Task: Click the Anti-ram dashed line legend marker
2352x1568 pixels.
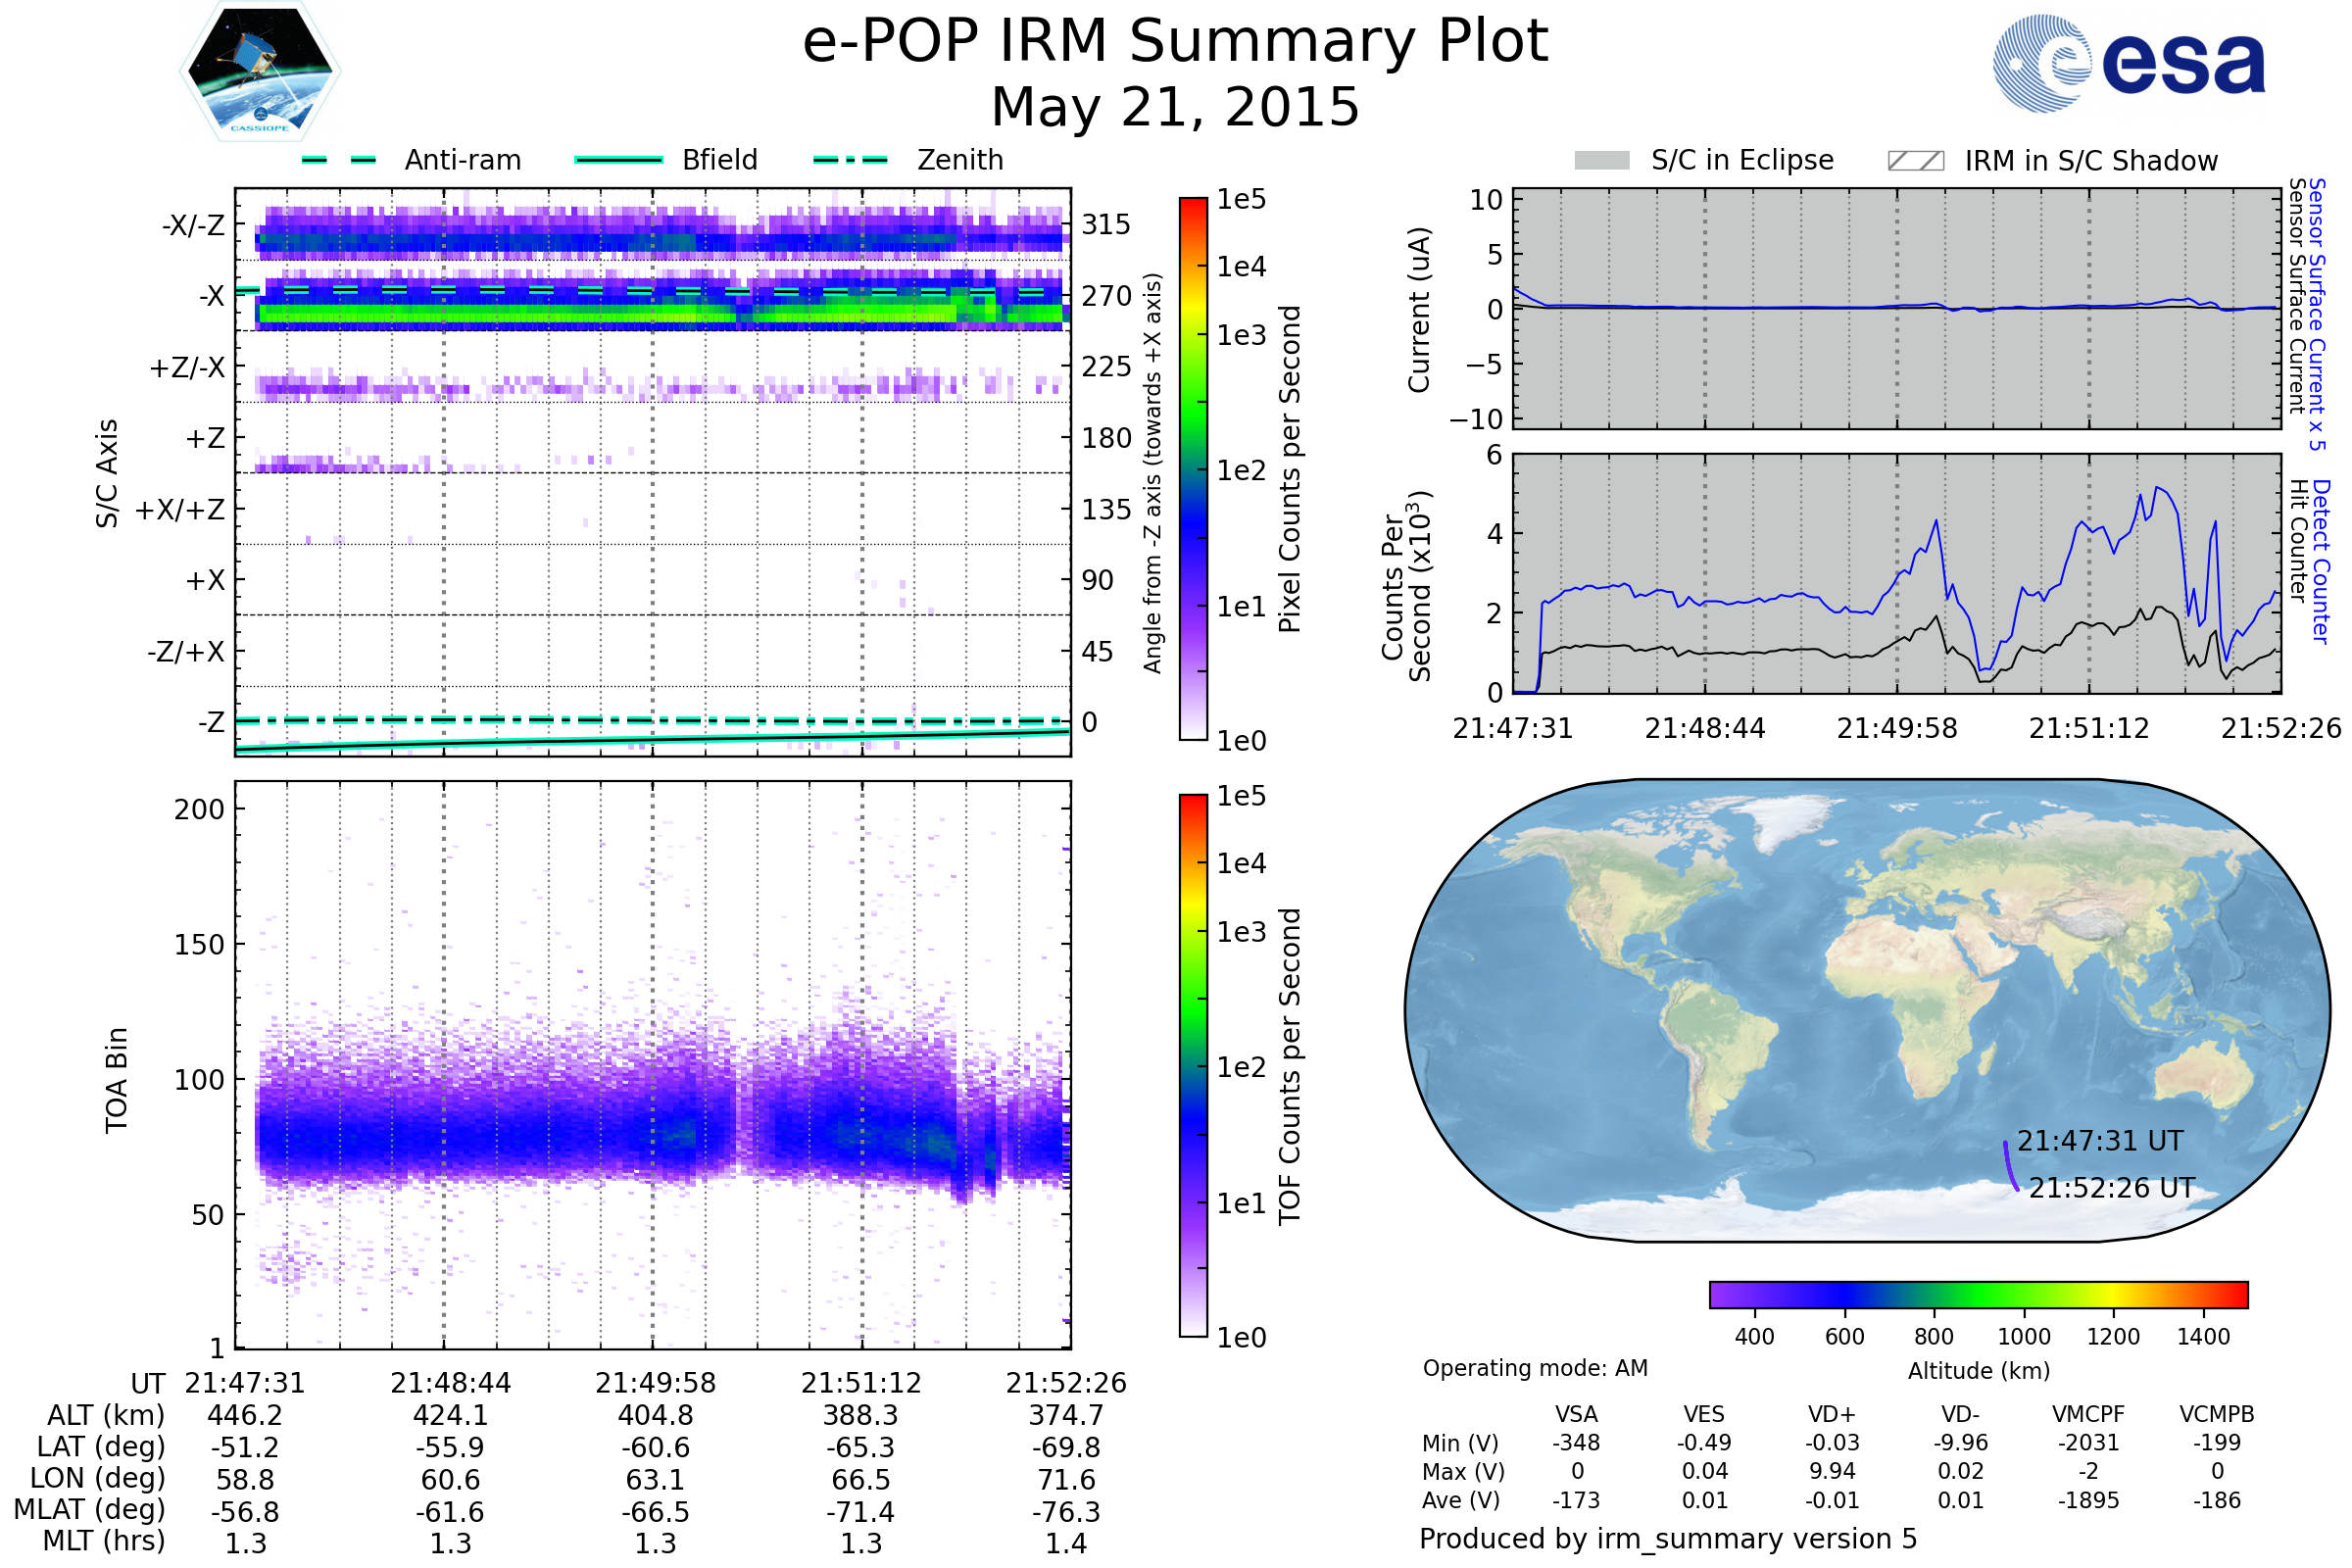Action: coord(339,160)
